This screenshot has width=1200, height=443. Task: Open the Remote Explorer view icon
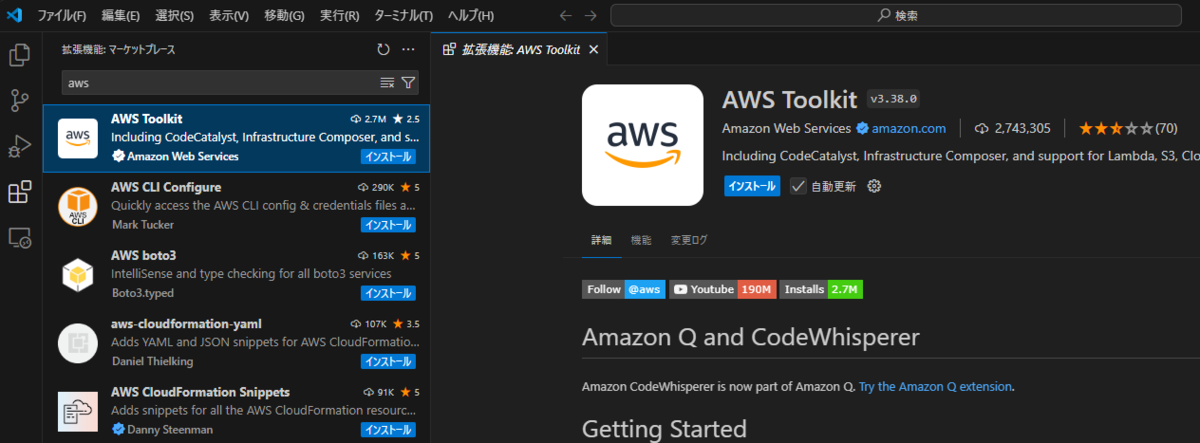(x=19, y=239)
